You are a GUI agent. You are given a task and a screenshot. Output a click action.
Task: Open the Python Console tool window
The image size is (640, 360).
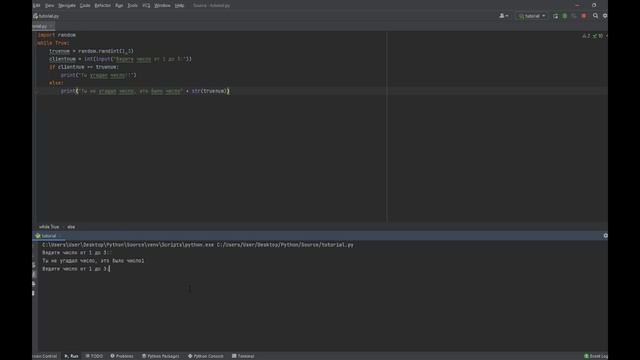coord(206,356)
